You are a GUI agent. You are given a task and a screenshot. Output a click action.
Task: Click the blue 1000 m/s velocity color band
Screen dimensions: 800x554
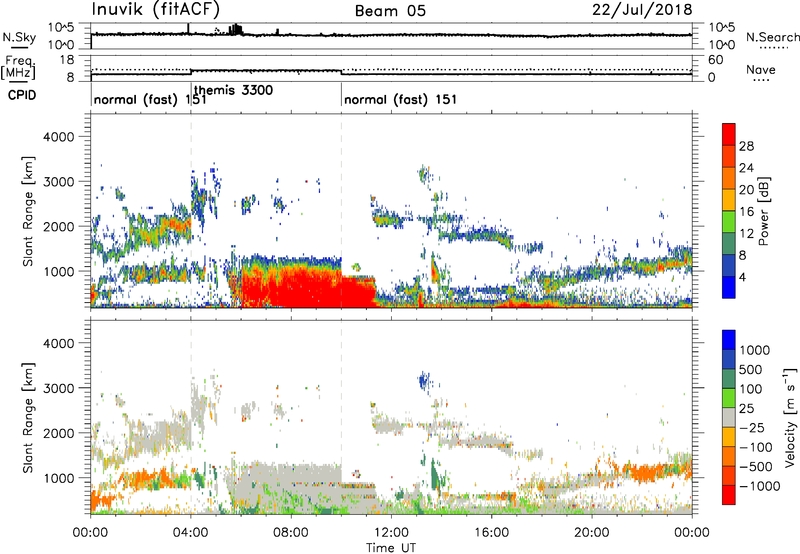729,340
